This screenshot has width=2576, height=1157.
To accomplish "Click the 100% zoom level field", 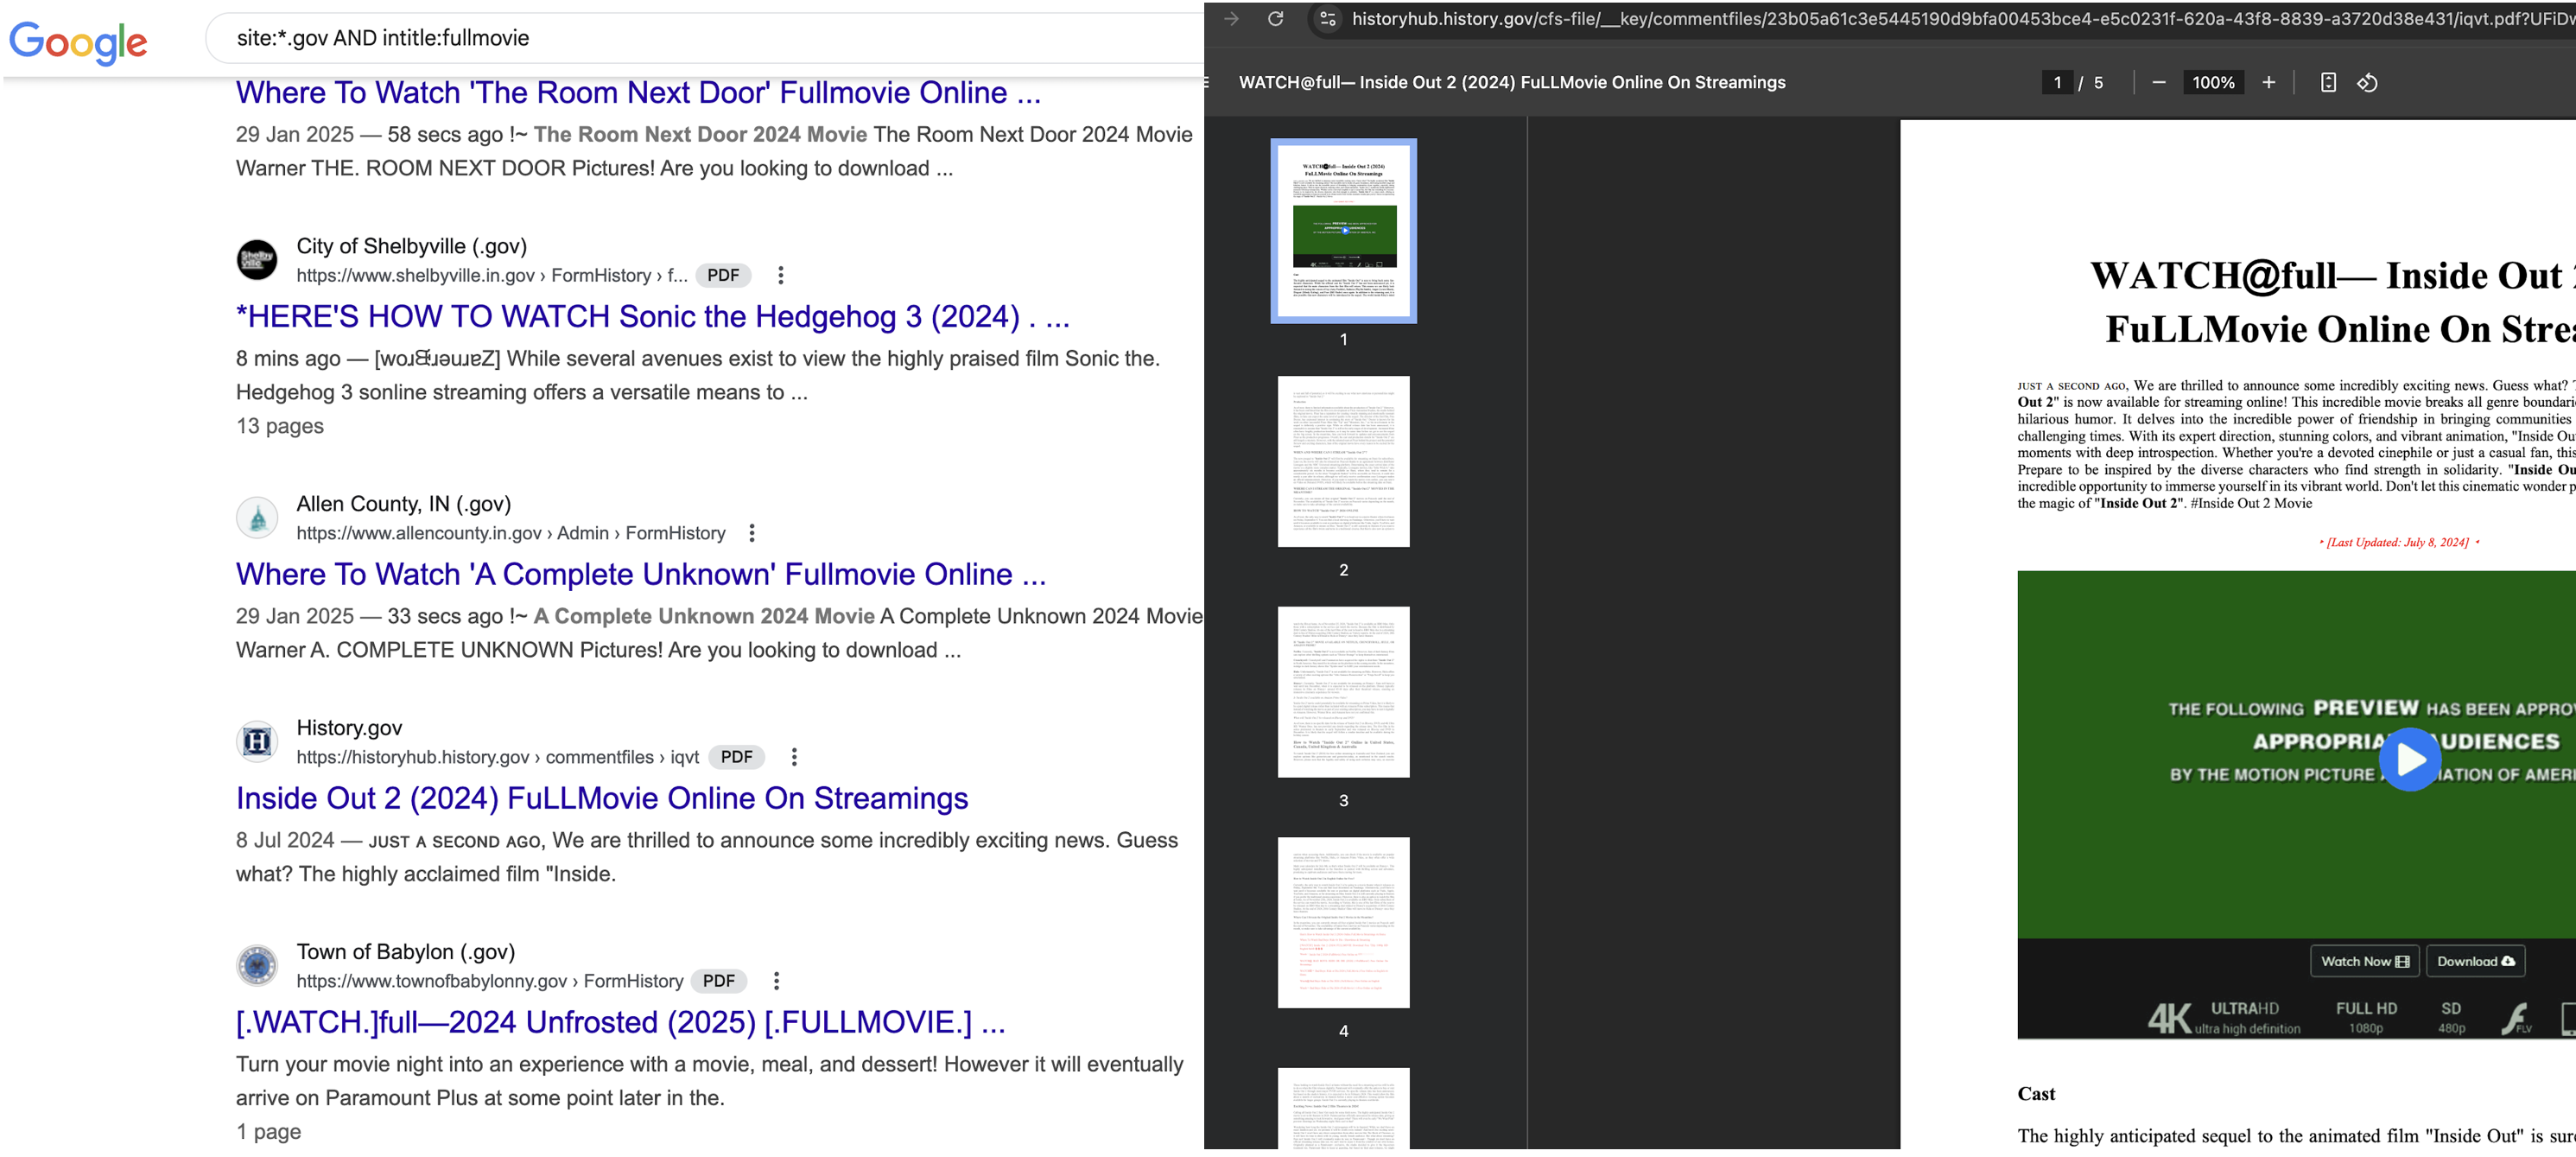I will [2213, 83].
